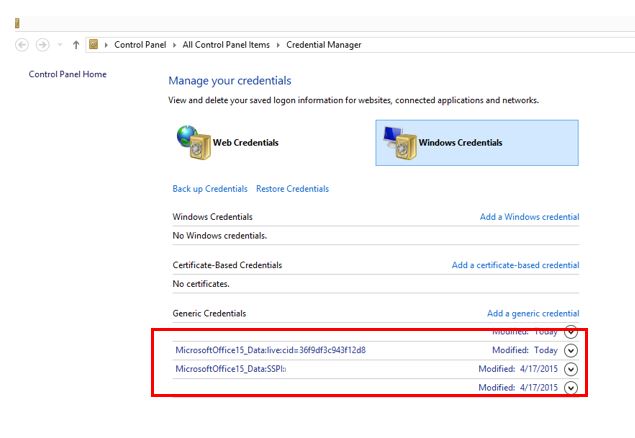This screenshot has width=635, height=438.
Task: Go back with the back arrow button
Action: (22, 45)
